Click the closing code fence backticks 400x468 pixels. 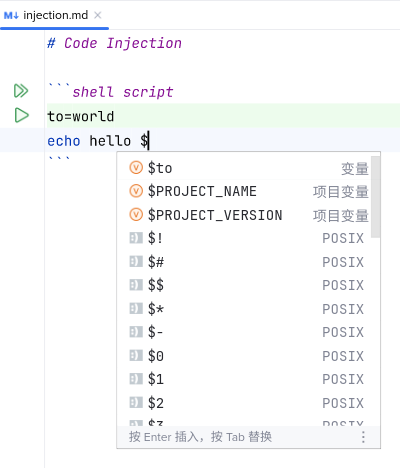59,158
